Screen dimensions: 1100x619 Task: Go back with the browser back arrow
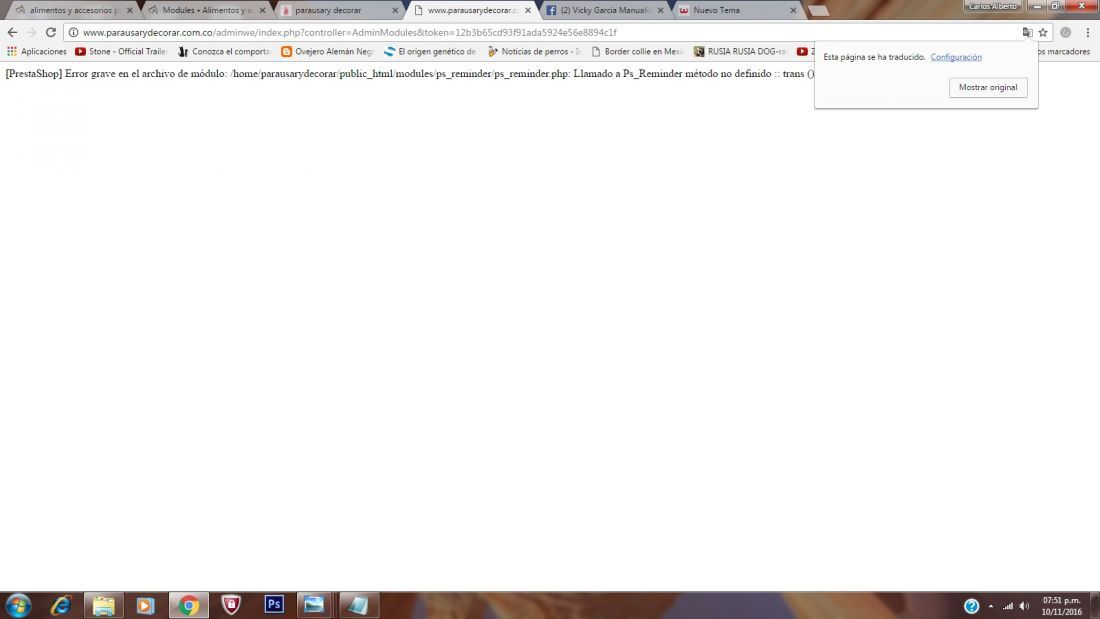coord(12,32)
